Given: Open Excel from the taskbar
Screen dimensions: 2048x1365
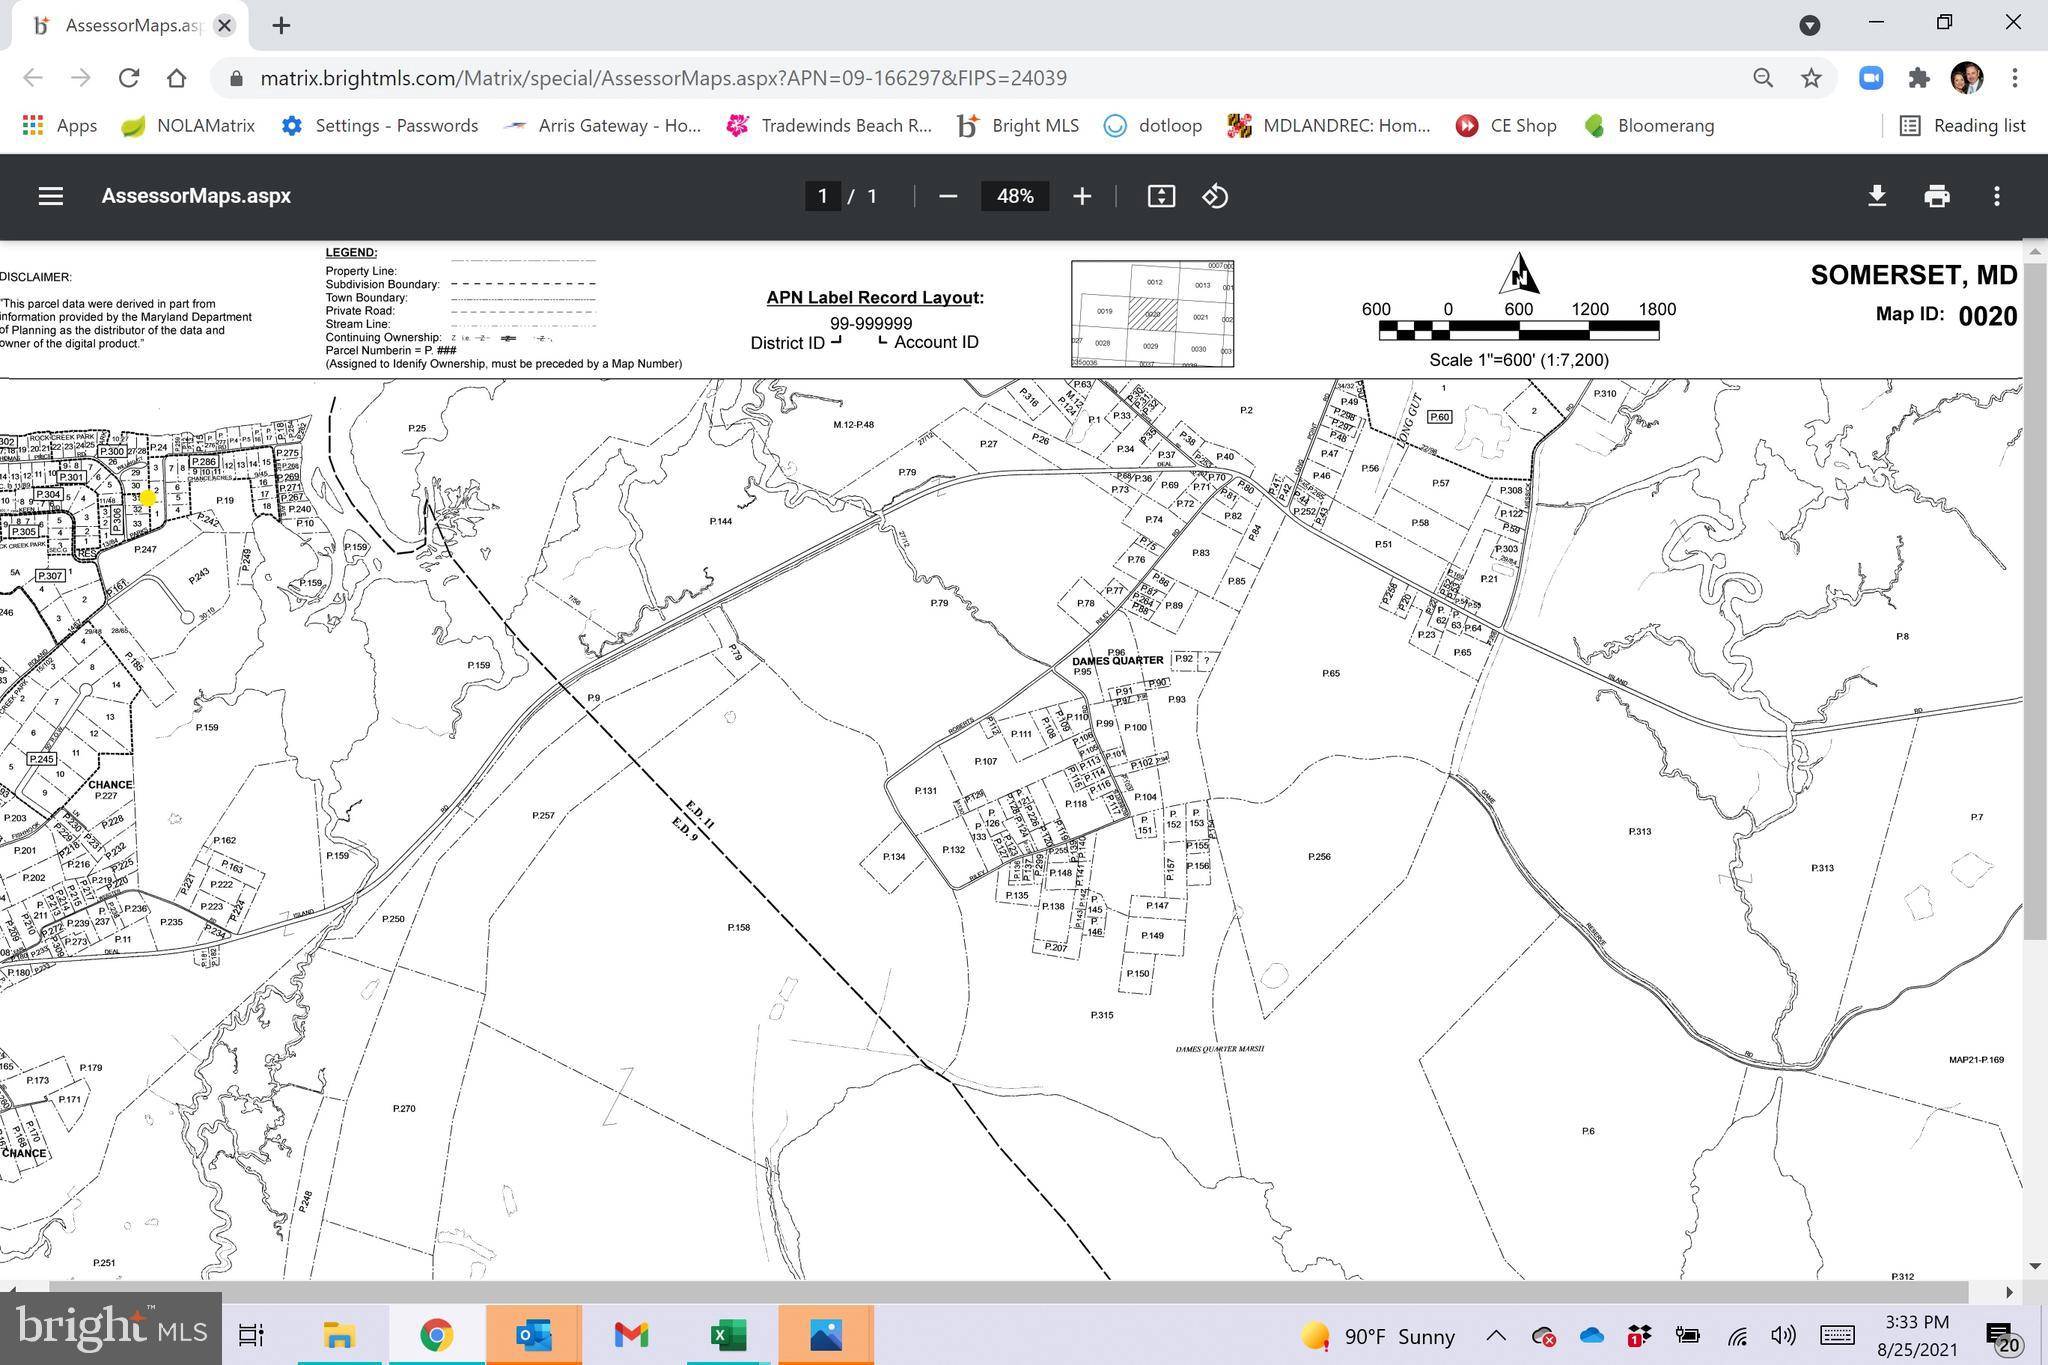Looking at the screenshot, I should [x=728, y=1334].
